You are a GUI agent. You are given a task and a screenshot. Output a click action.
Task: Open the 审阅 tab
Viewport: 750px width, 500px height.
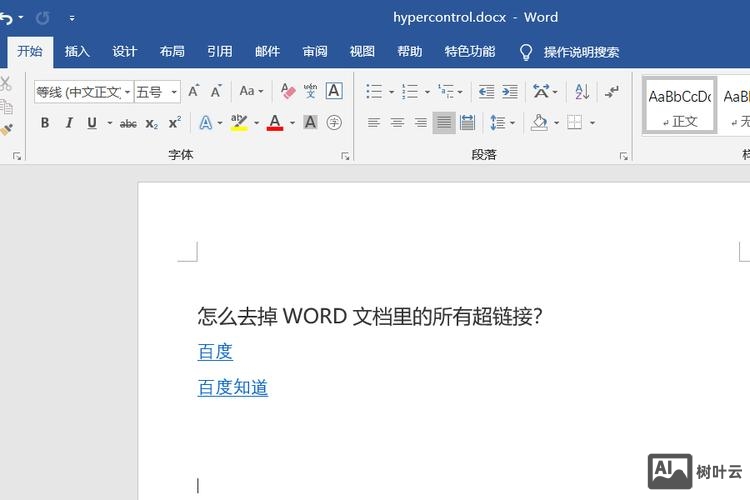point(315,51)
